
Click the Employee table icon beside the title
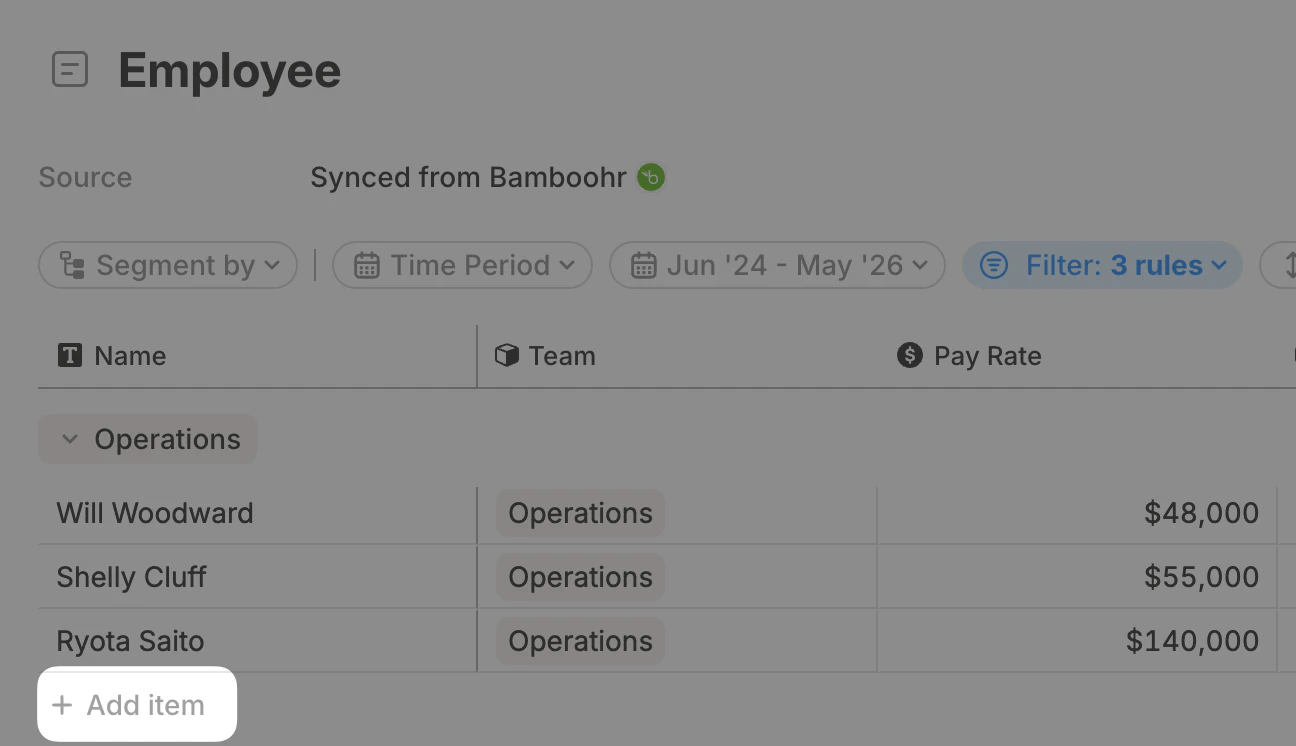69,70
